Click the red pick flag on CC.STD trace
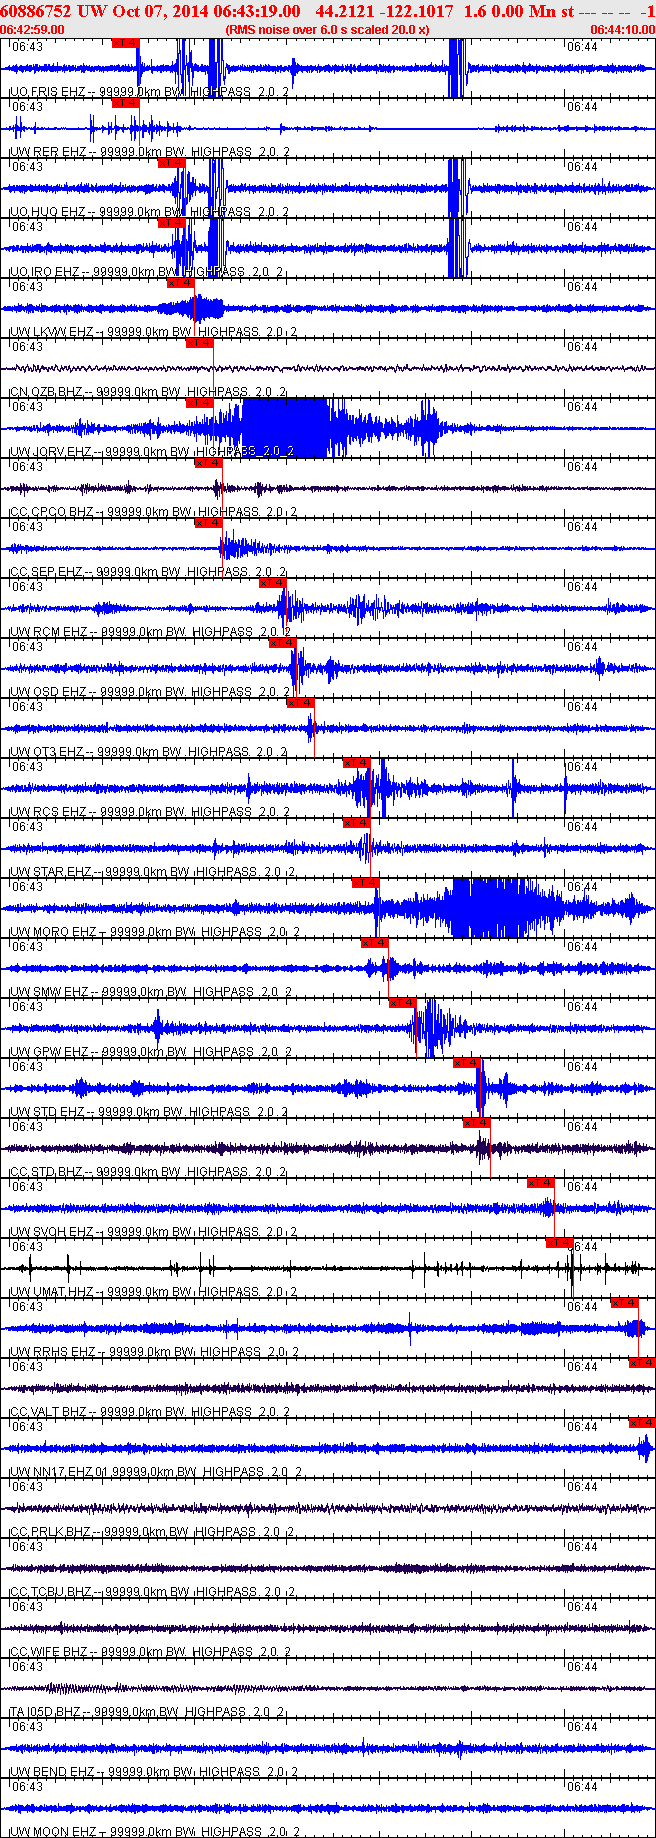 476,1123
